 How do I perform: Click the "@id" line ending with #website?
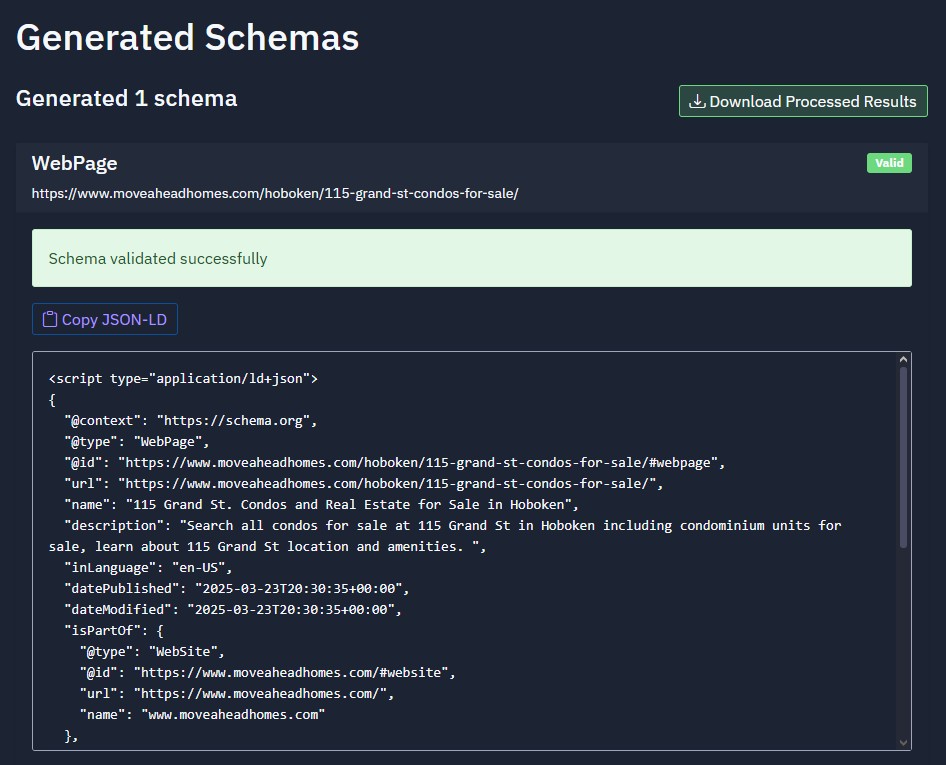click(x=267, y=673)
